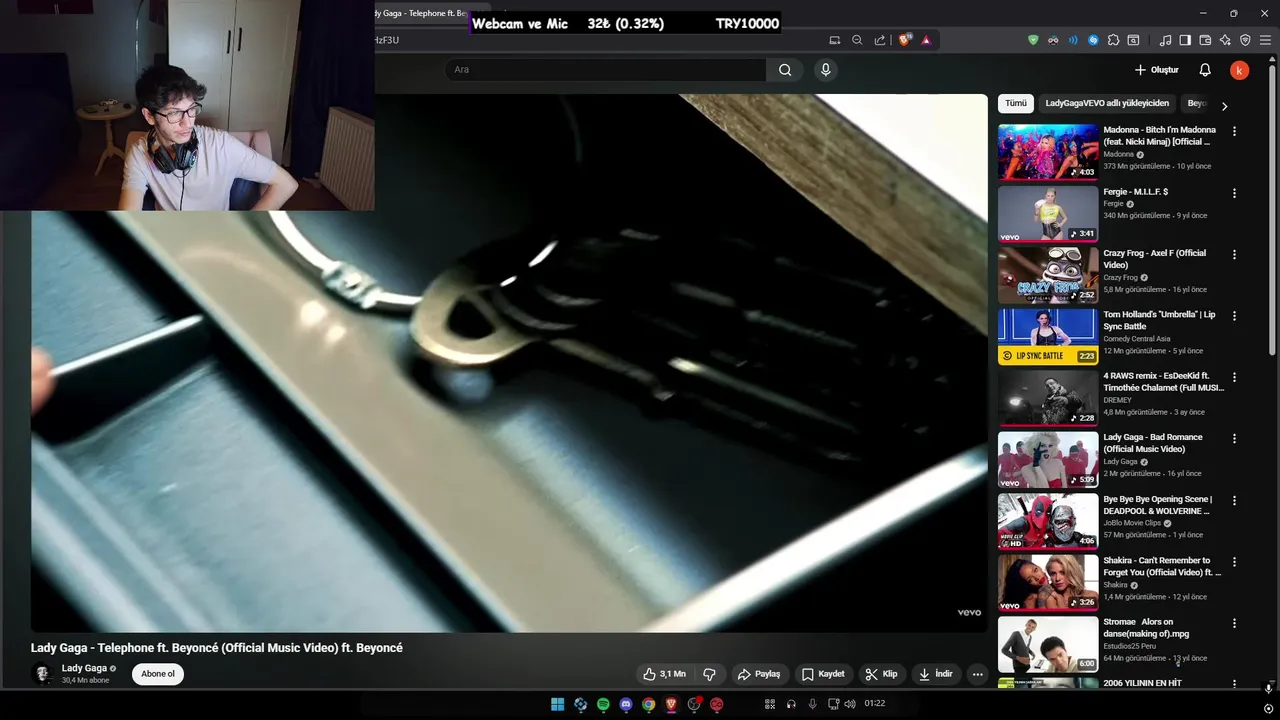Screen dimensions: 1280x720
Task: Open the Brave VPN shield icon
Action: [1245, 40]
